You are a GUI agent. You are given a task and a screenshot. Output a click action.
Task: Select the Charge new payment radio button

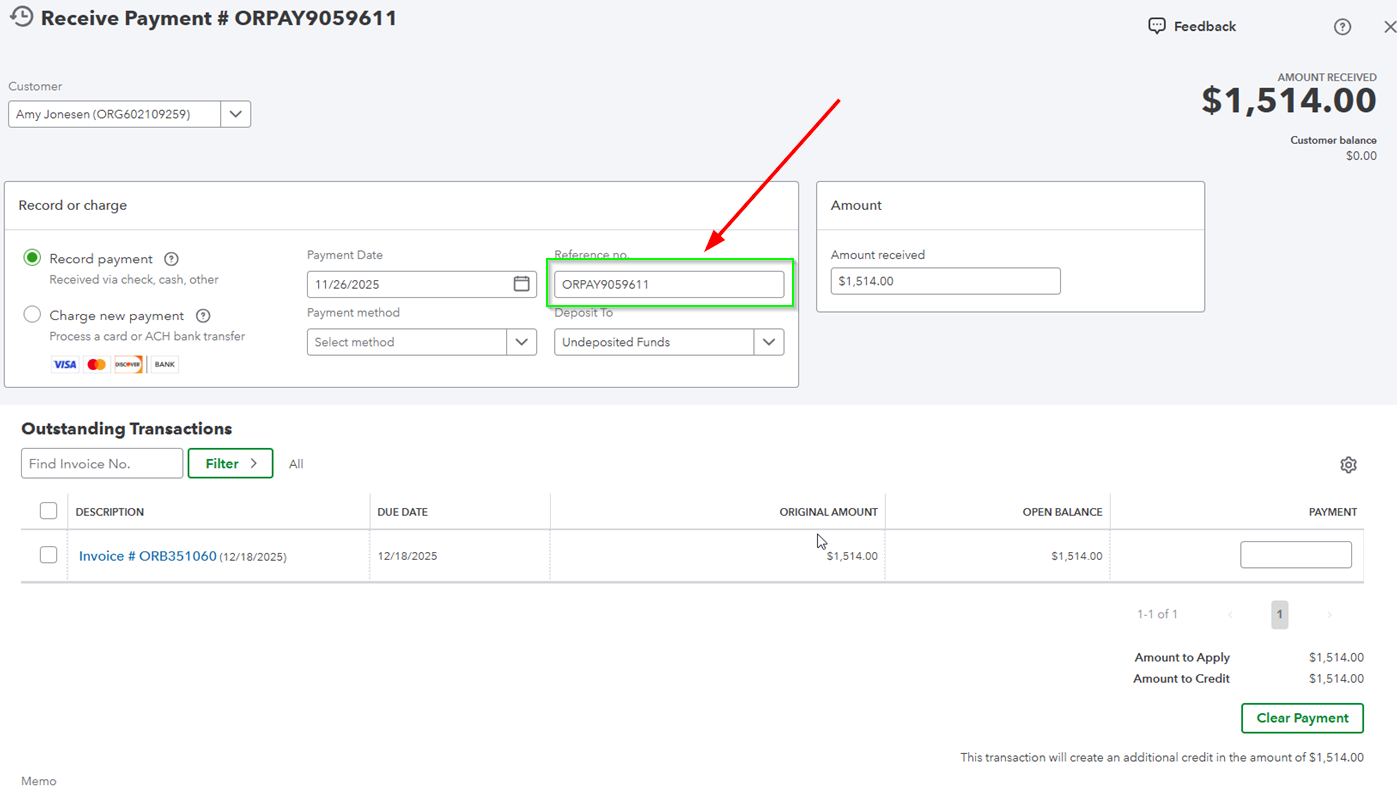point(31,313)
